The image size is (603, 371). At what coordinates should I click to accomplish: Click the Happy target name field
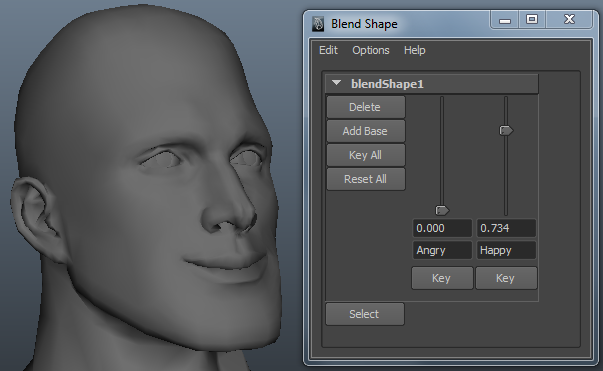click(x=506, y=250)
